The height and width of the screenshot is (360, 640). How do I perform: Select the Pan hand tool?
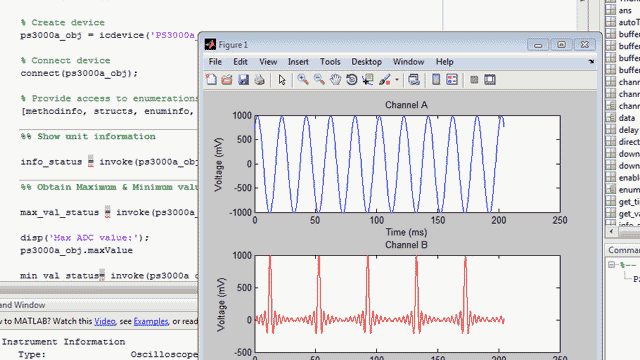point(336,80)
